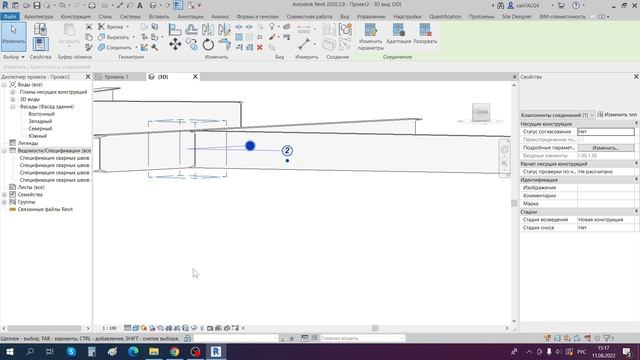Expand the Plans tree node

[13, 92]
